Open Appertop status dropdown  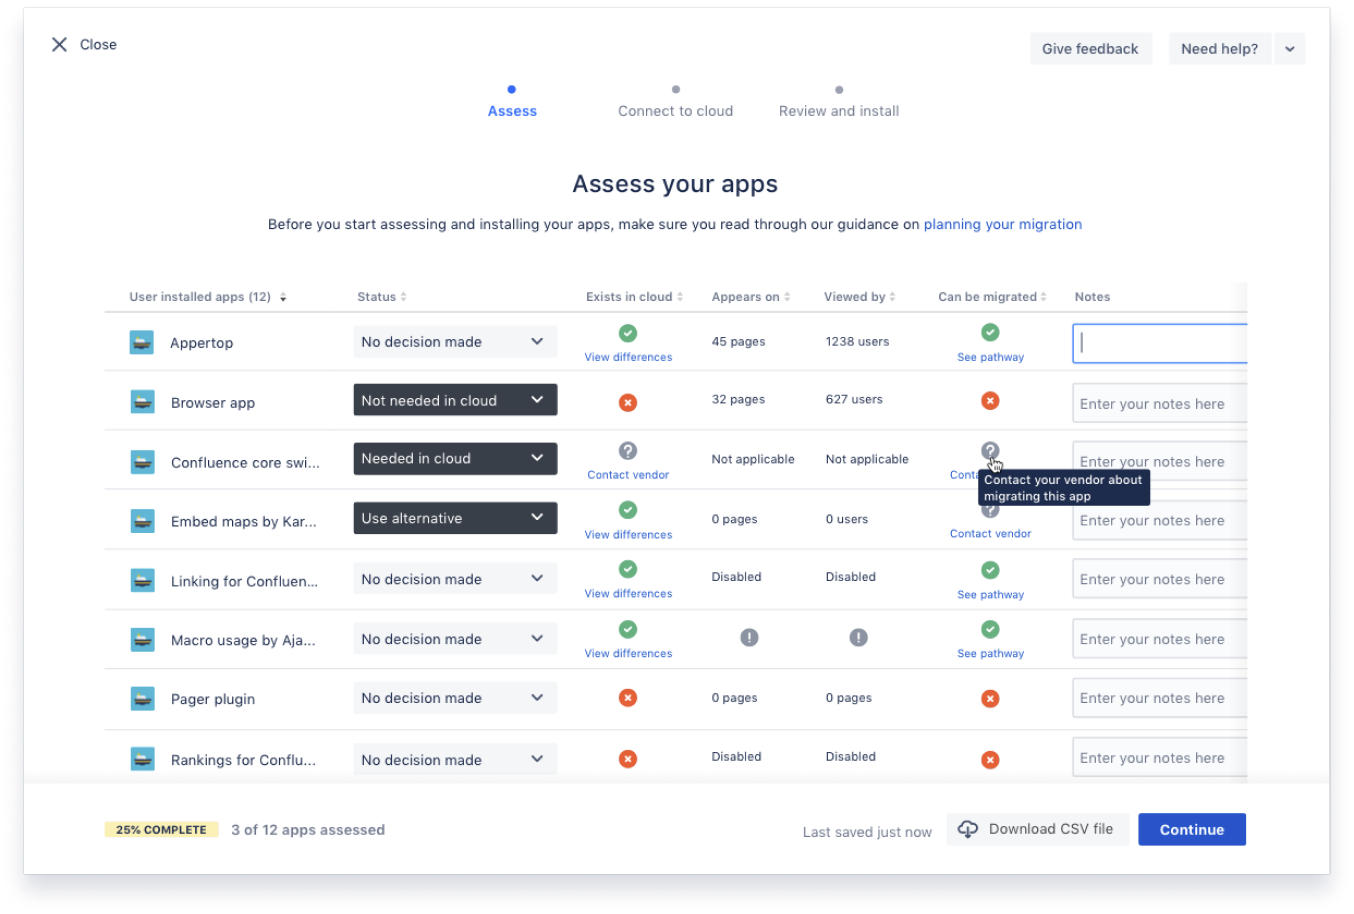[x=455, y=342]
